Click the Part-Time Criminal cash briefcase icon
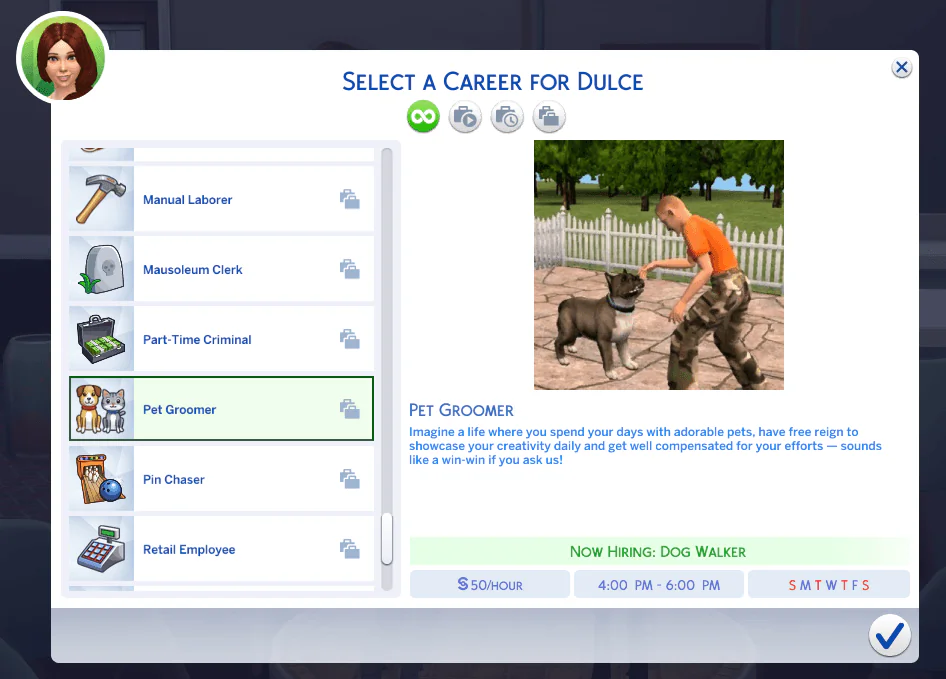946x679 pixels. pos(101,339)
